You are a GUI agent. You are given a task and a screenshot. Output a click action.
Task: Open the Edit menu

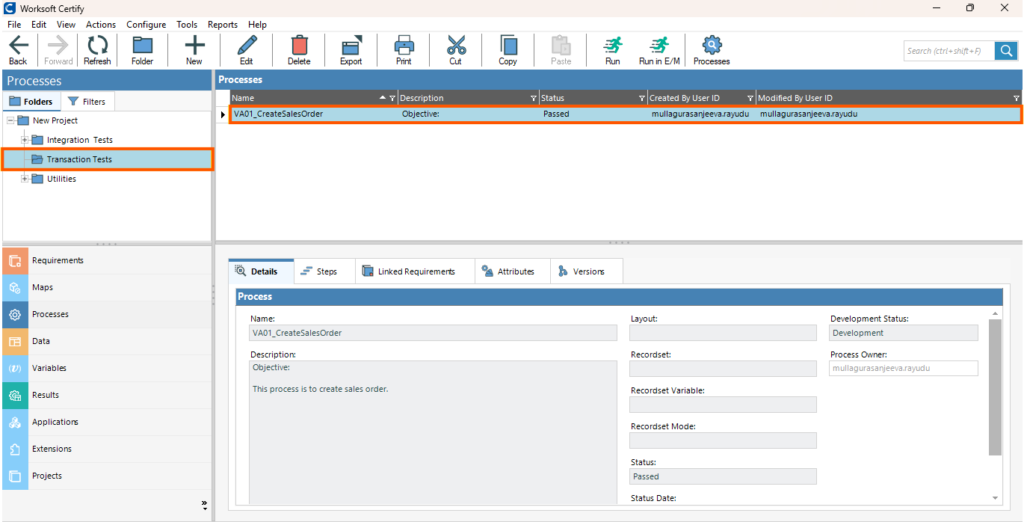(x=39, y=24)
